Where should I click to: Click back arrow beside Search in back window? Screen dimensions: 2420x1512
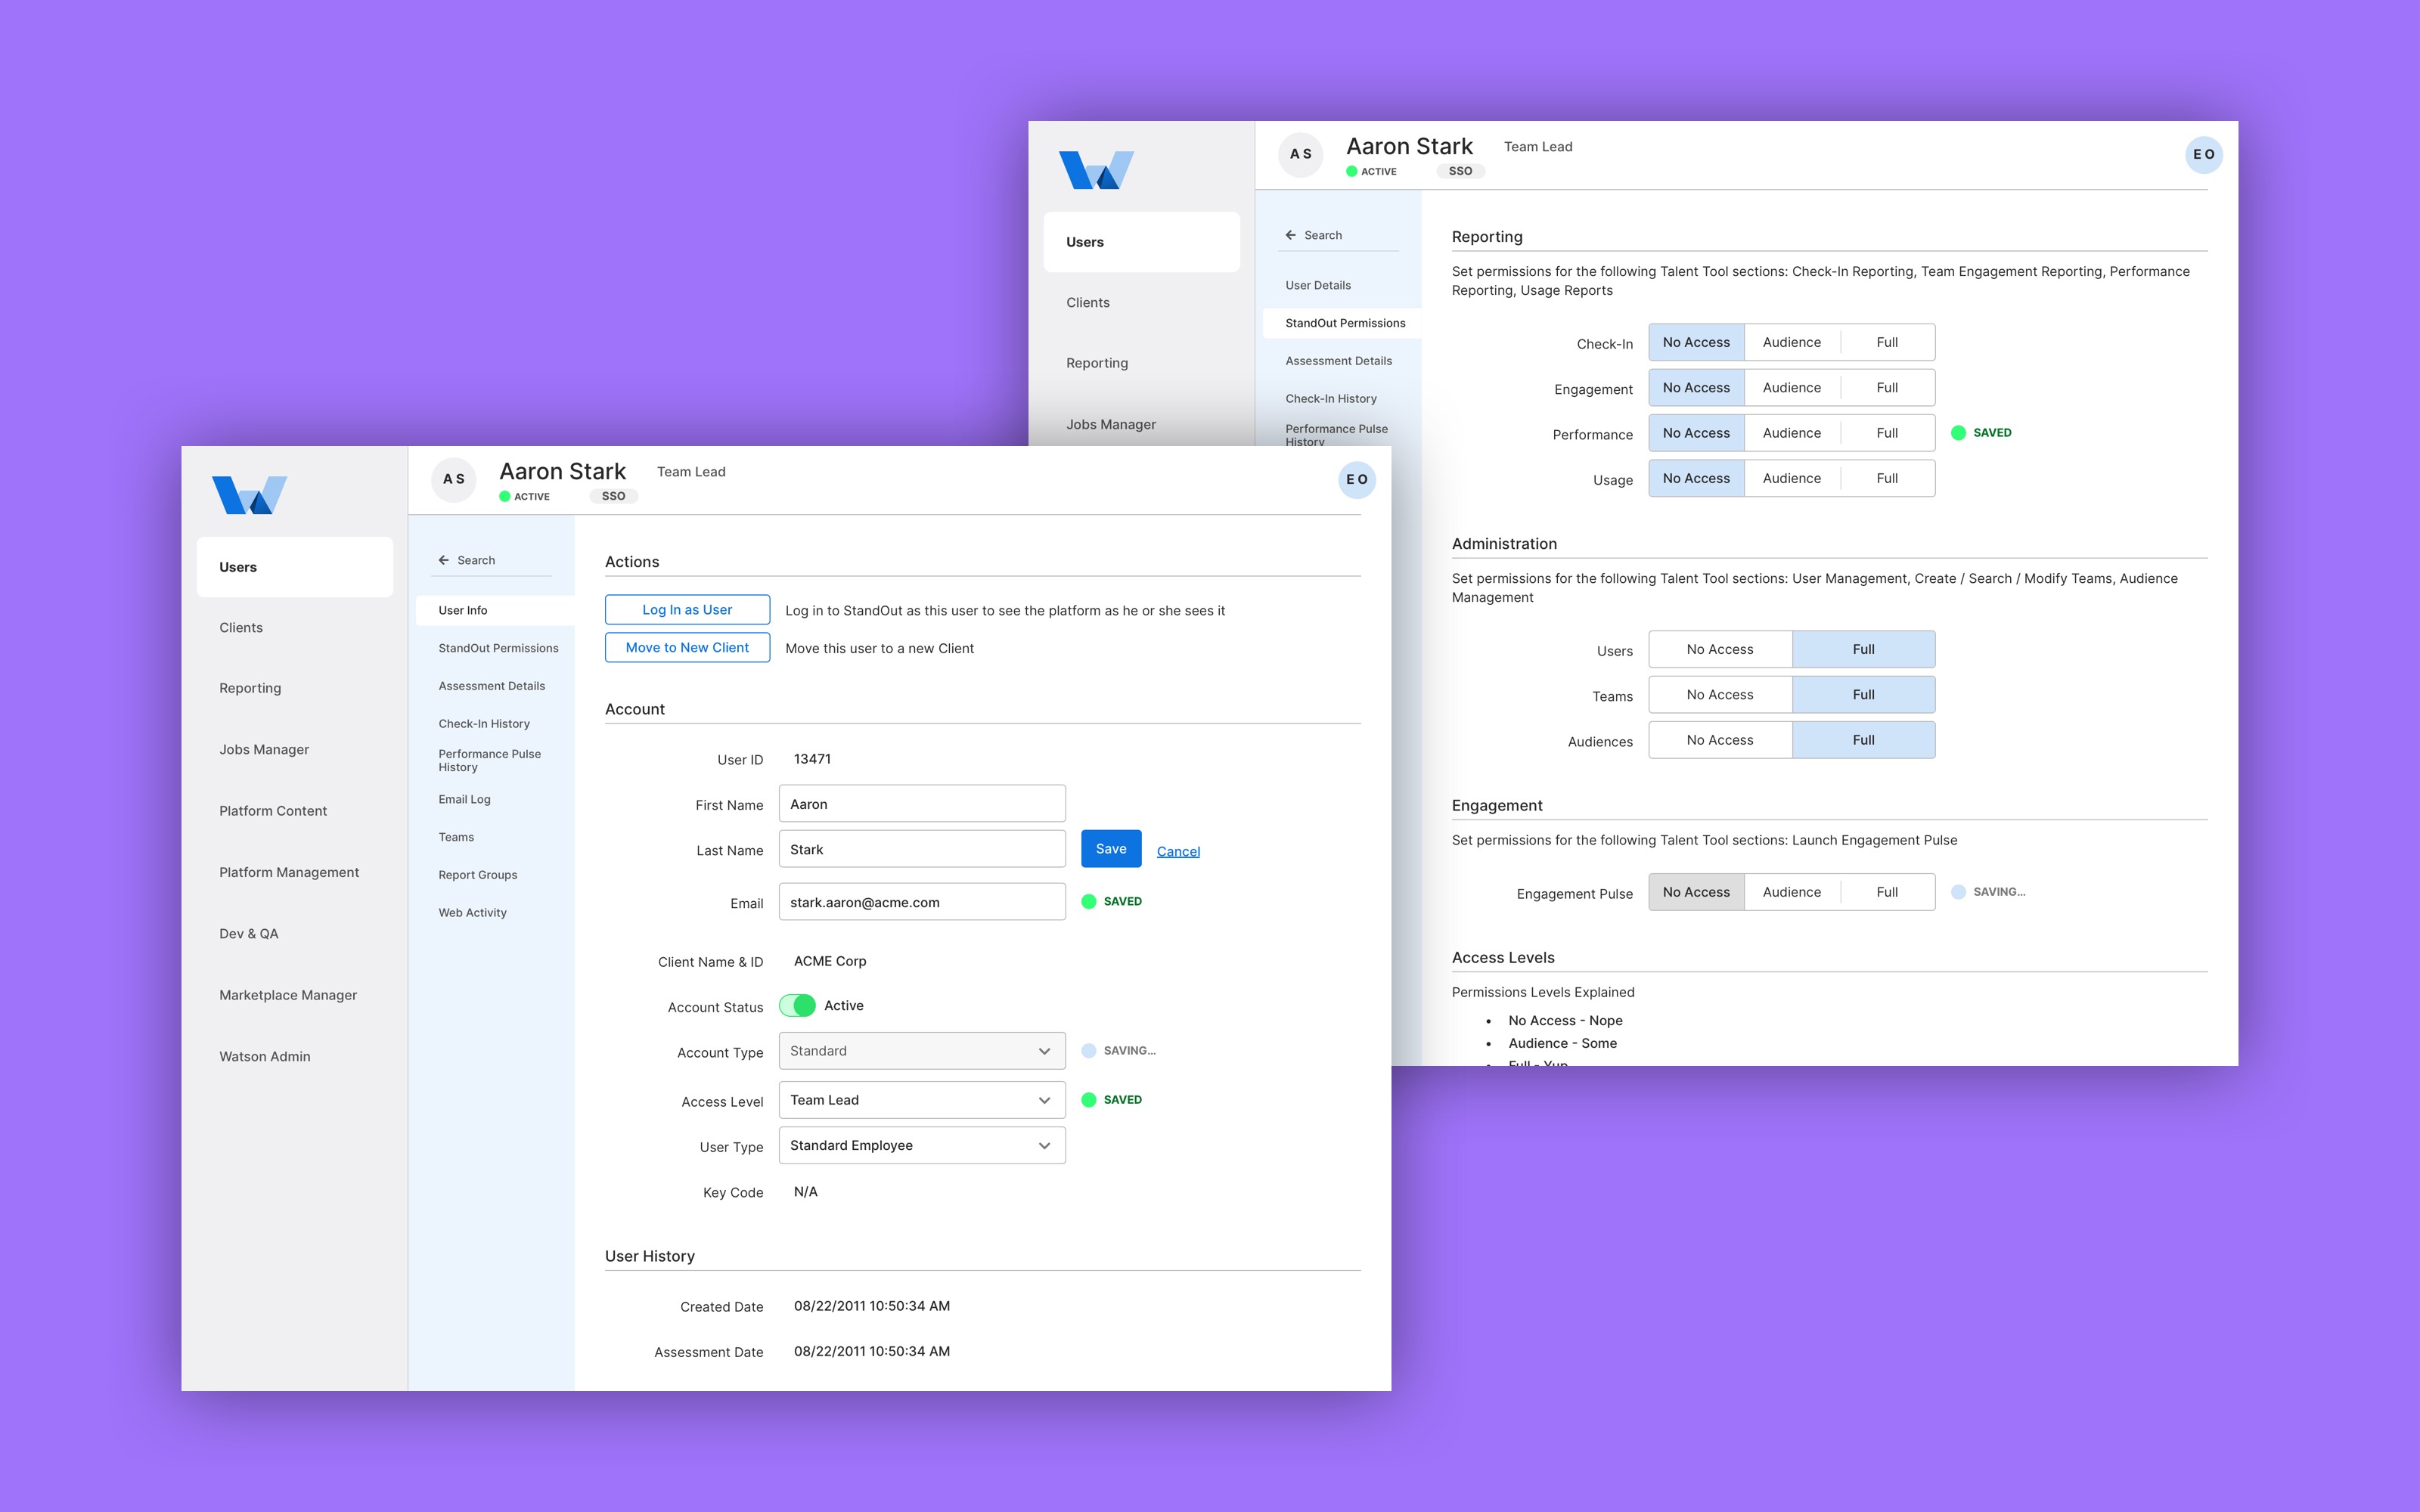coord(1291,235)
